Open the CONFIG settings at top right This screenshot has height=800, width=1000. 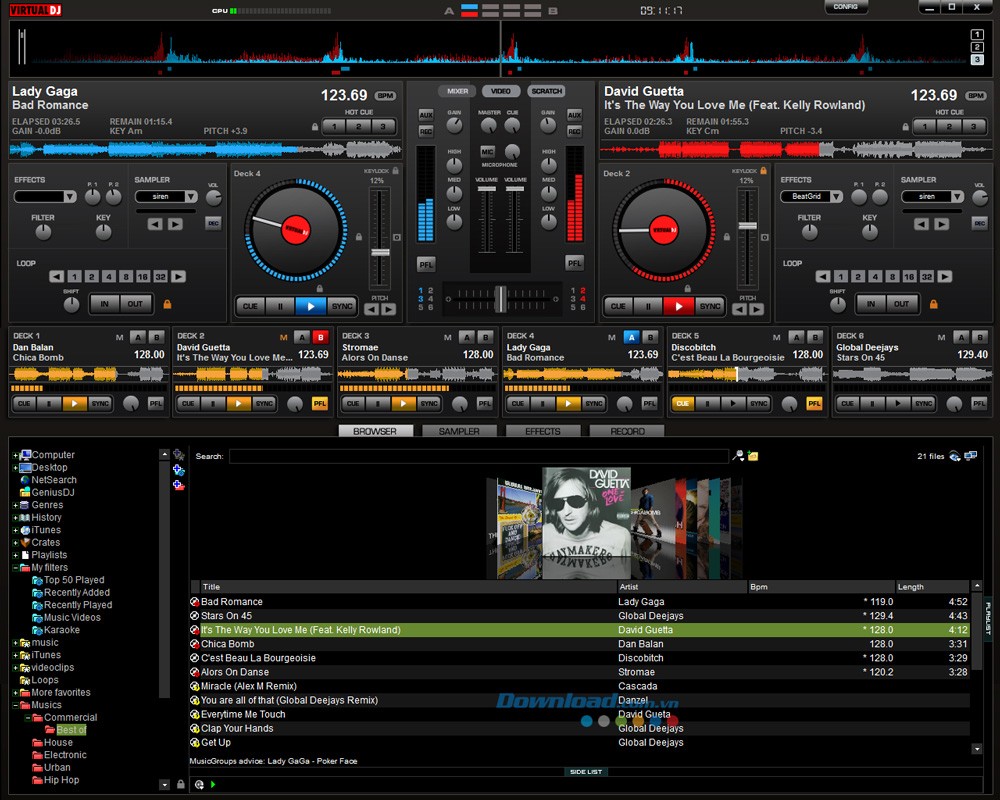[x=846, y=6]
